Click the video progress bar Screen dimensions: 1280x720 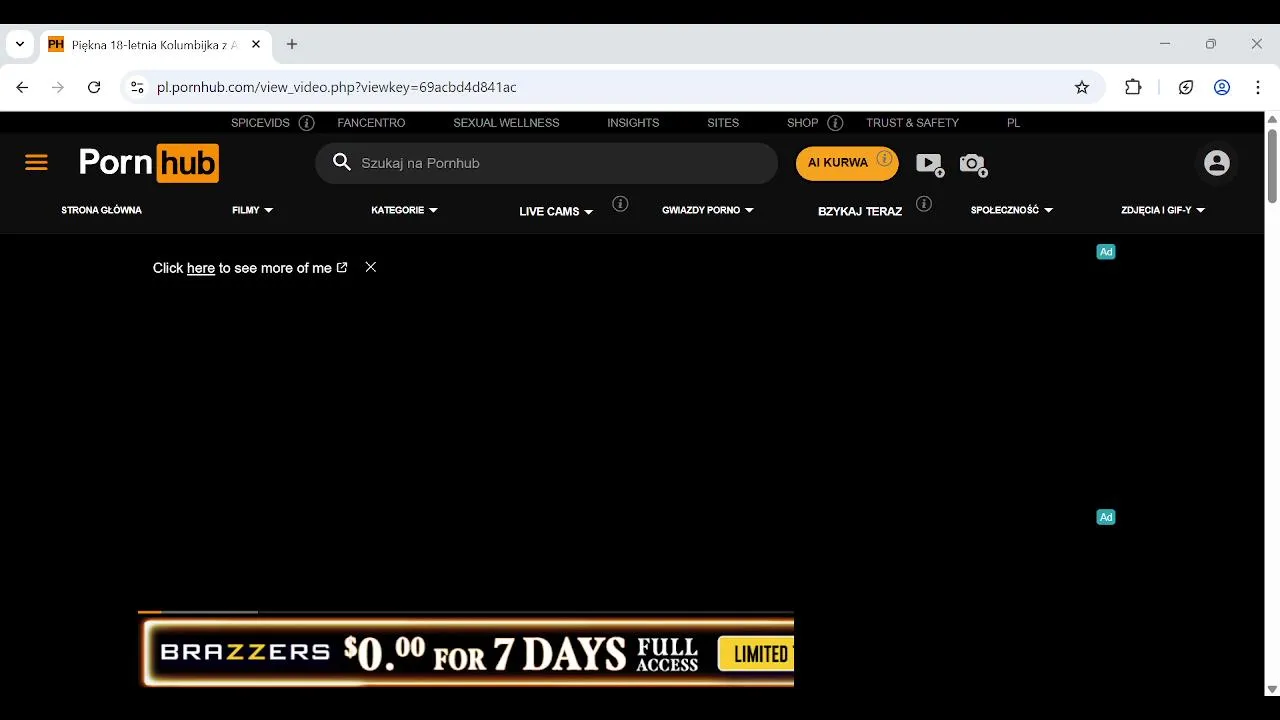click(466, 611)
